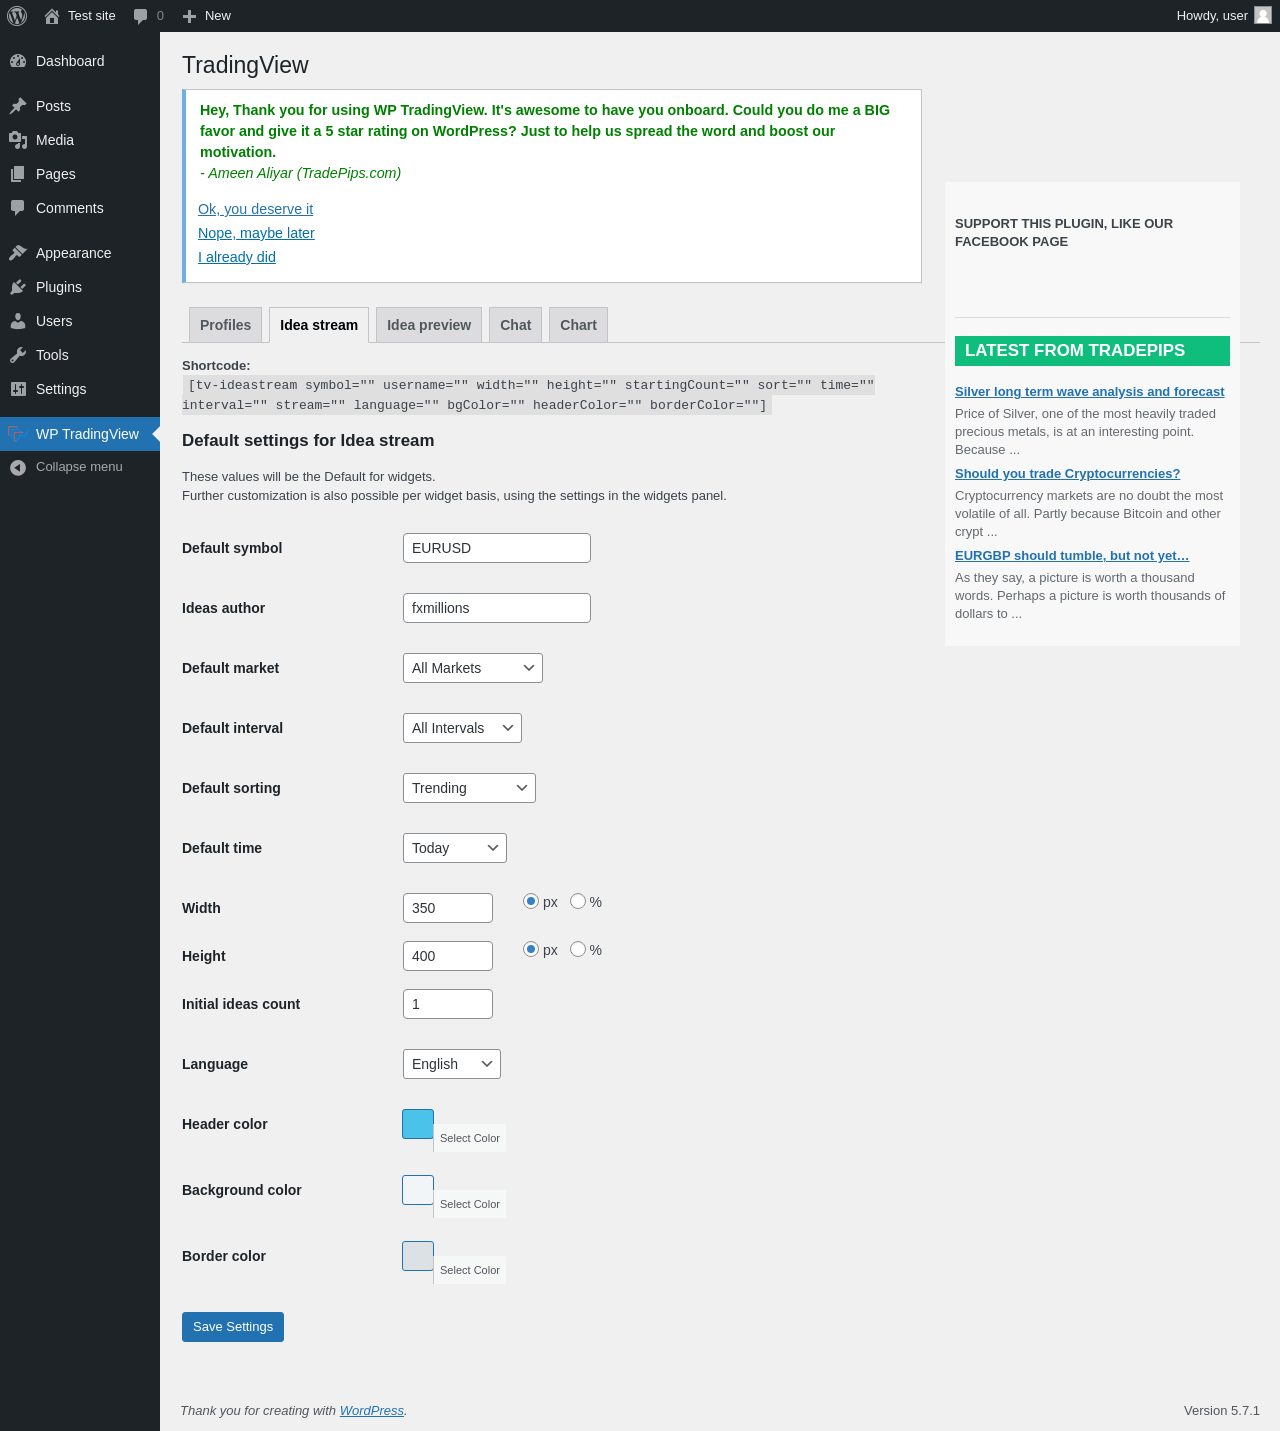Screen dimensions: 1280x1431
Task: Open Silver long term wave analysis article
Action: click(1089, 392)
